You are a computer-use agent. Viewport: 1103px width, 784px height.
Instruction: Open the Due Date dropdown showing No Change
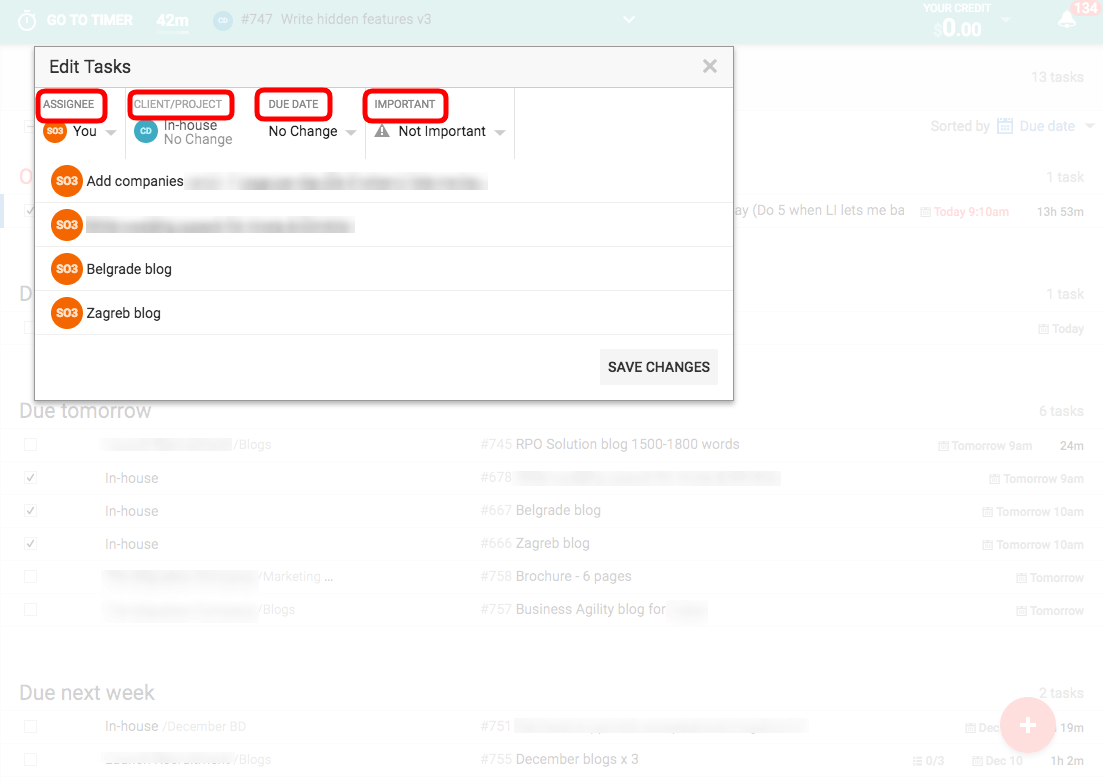(312, 131)
